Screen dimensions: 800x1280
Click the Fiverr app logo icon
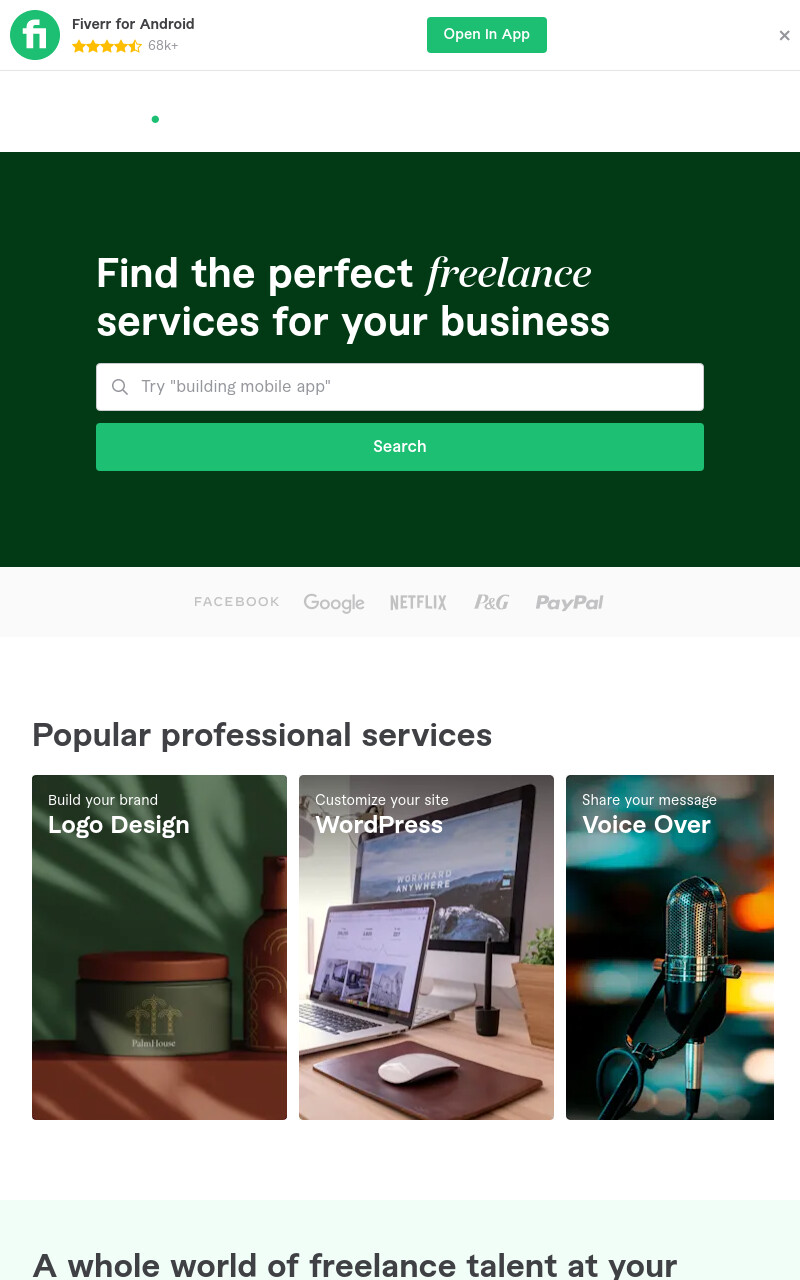35,35
